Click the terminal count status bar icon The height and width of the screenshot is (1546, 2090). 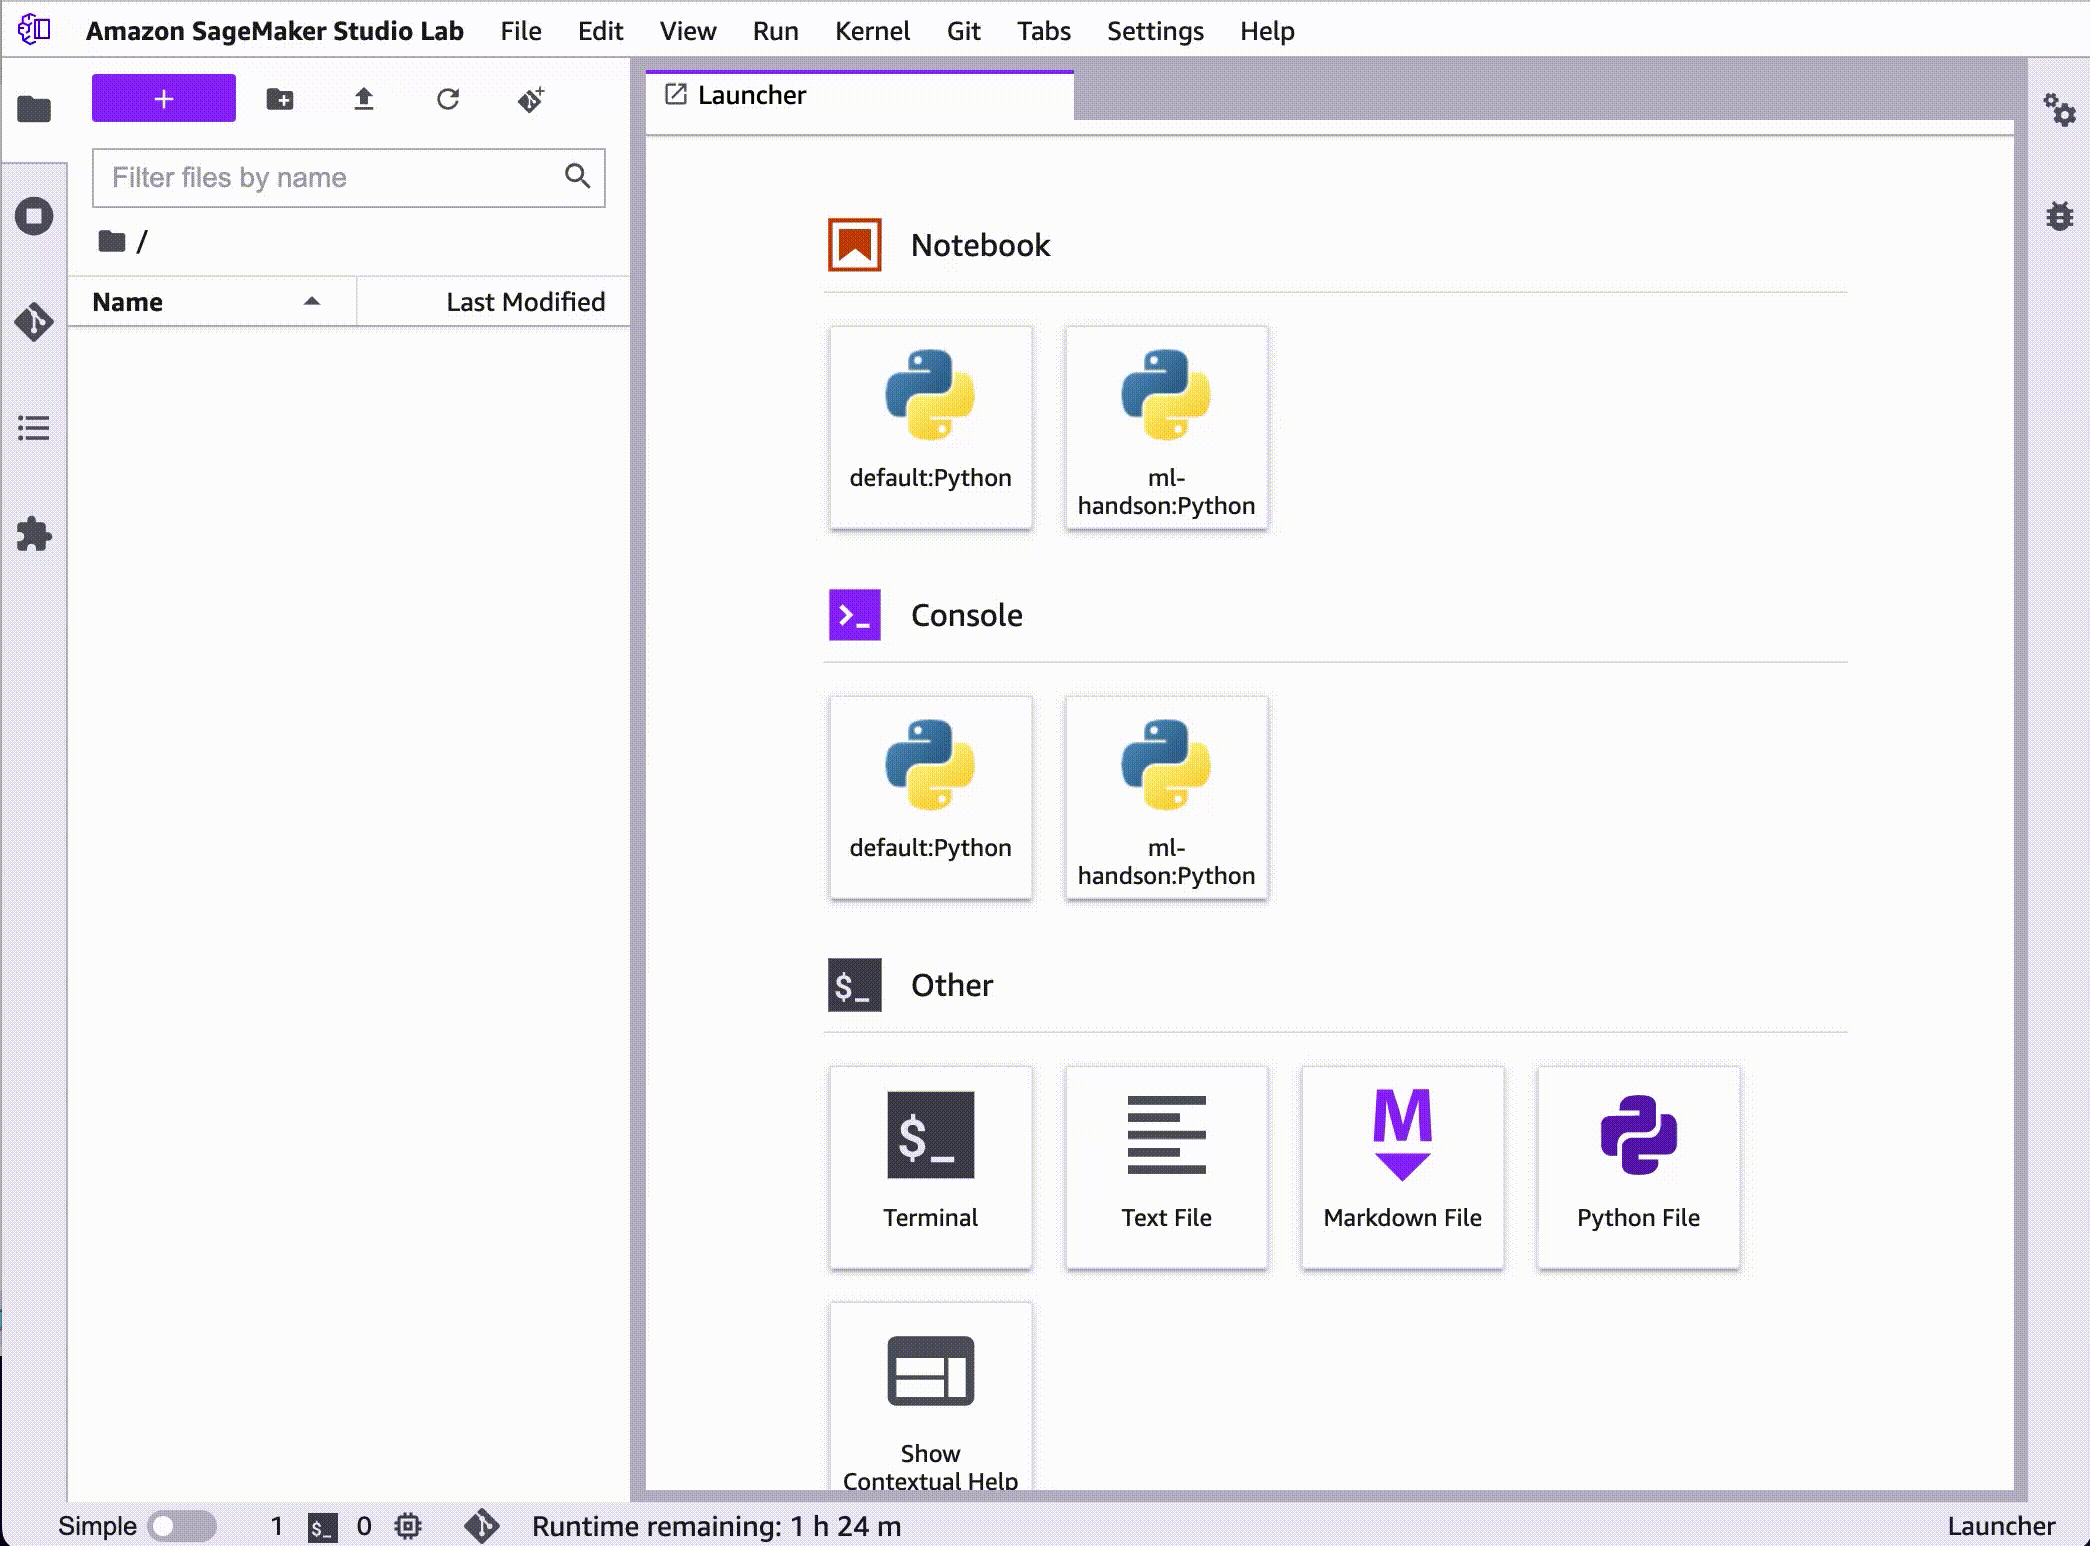(x=322, y=1526)
